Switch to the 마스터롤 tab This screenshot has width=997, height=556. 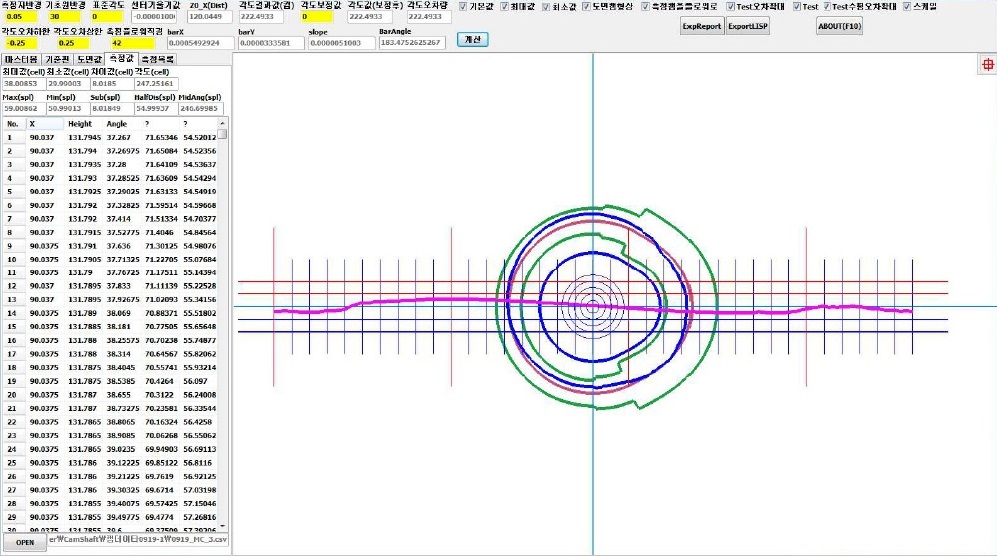coord(21,60)
